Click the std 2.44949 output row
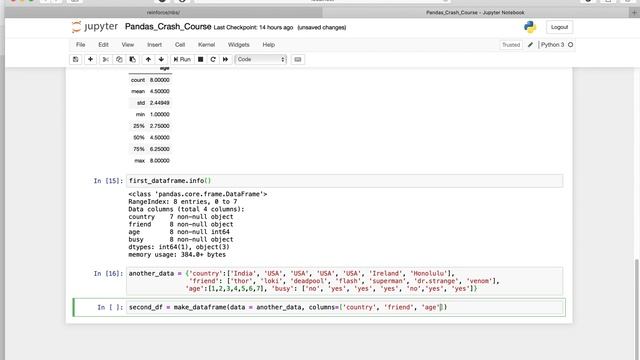 coord(150,103)
